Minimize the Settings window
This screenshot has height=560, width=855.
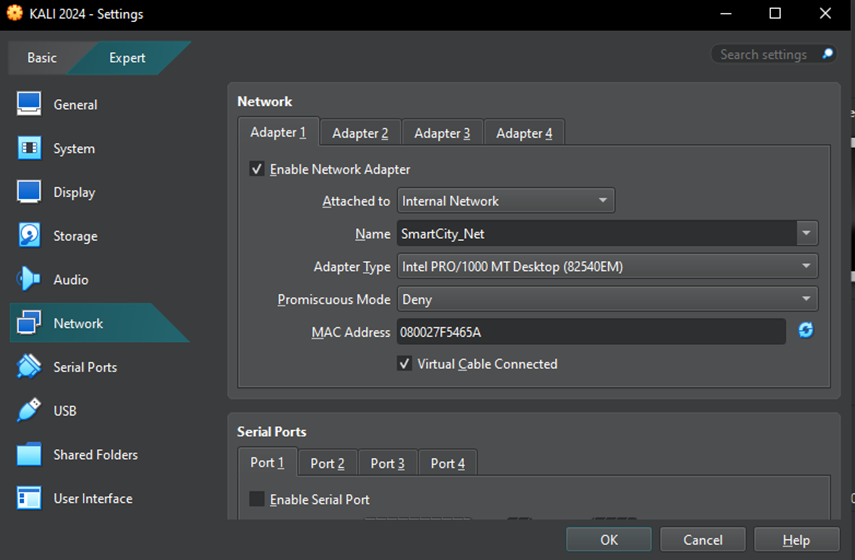coord(726,14)
